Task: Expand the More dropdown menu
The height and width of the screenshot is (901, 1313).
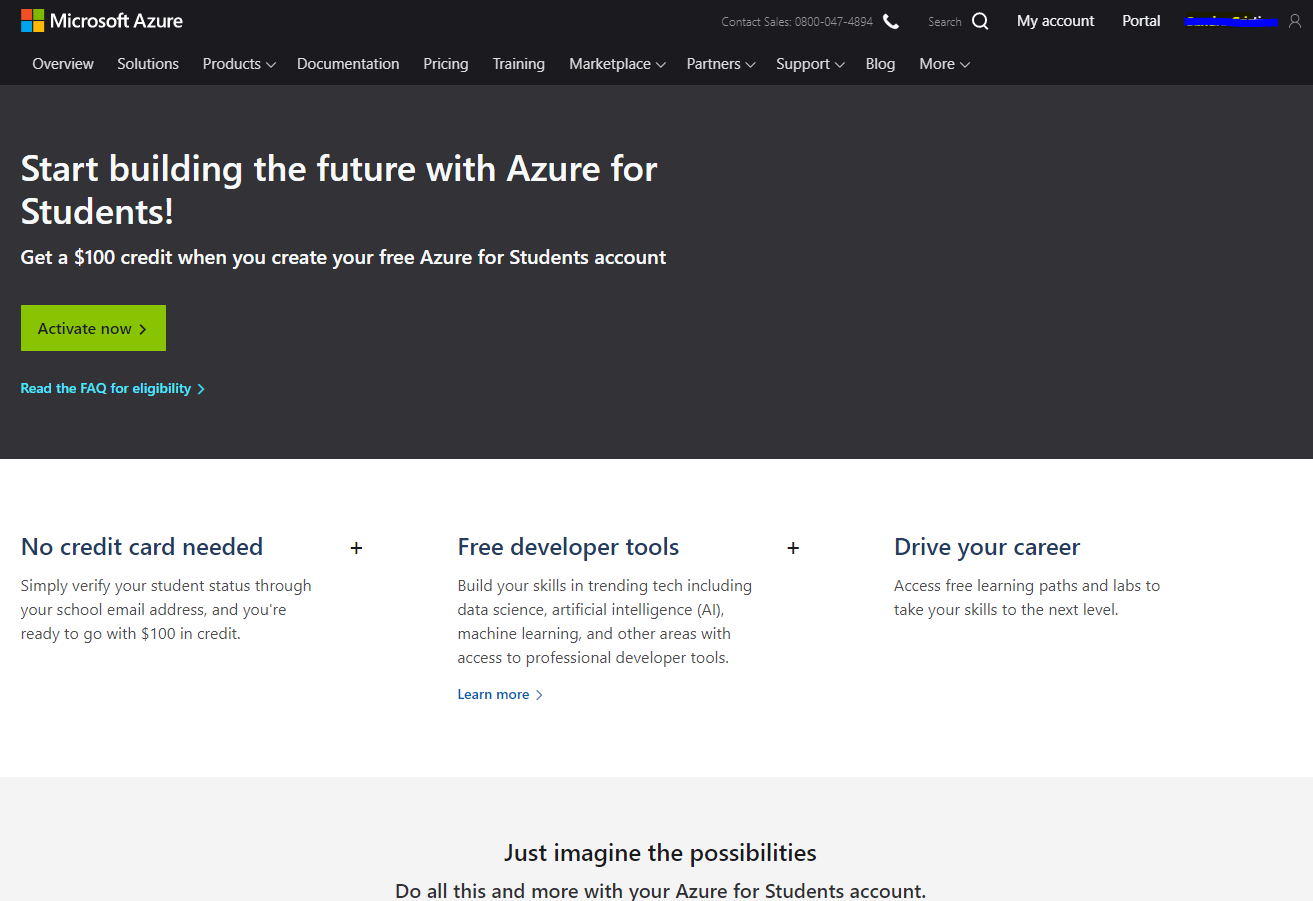Action: (x=944, y=64)
